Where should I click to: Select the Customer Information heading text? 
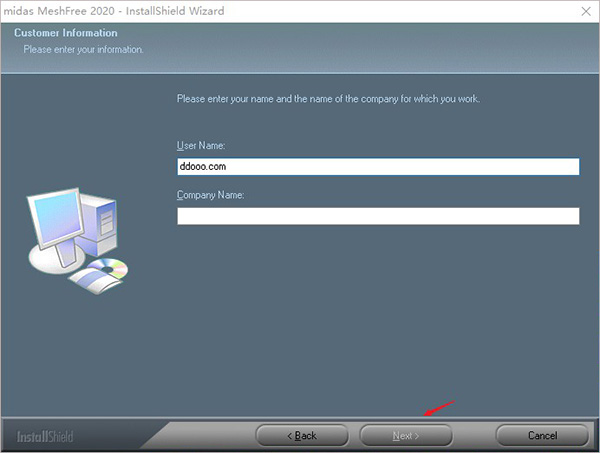tap(66, 33)
